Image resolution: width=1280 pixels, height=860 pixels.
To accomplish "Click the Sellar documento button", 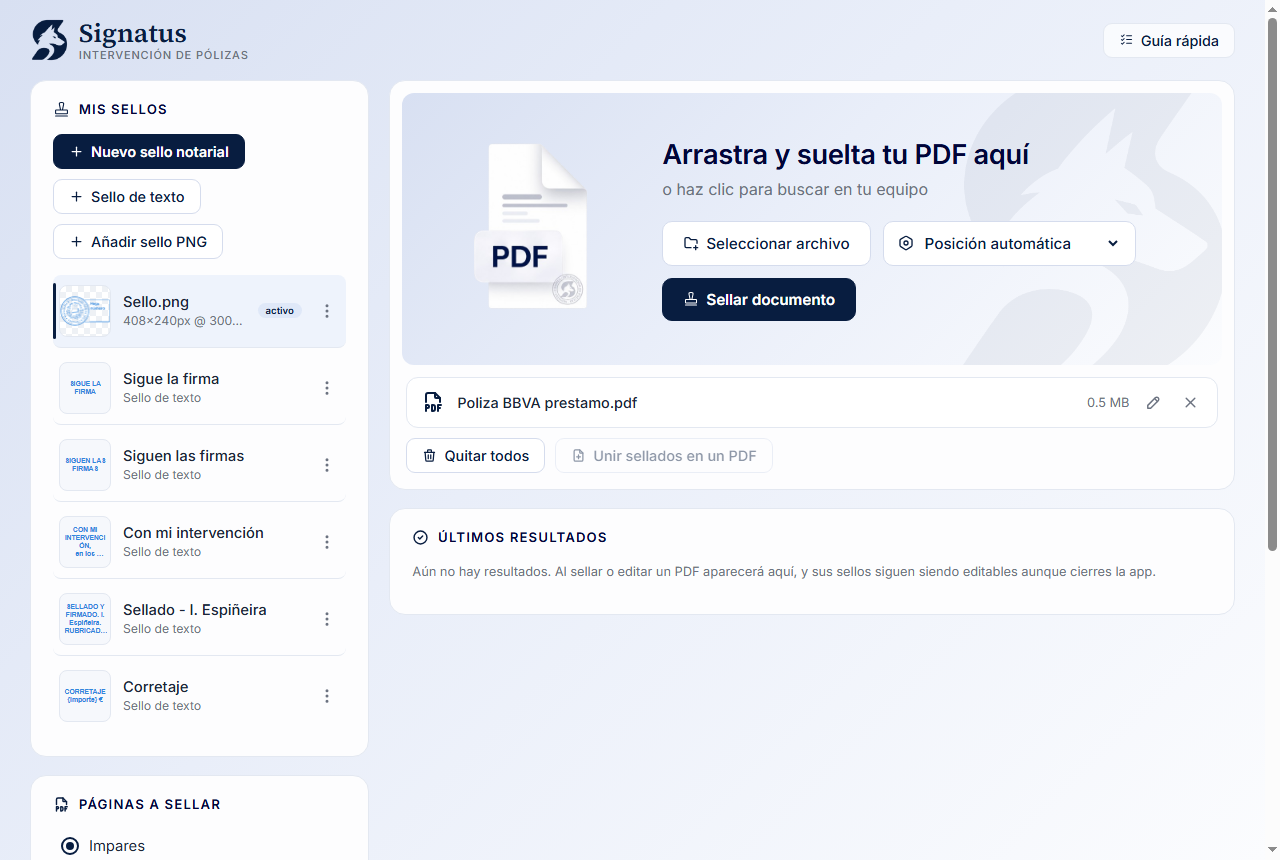I will click(x=759, y=300).
